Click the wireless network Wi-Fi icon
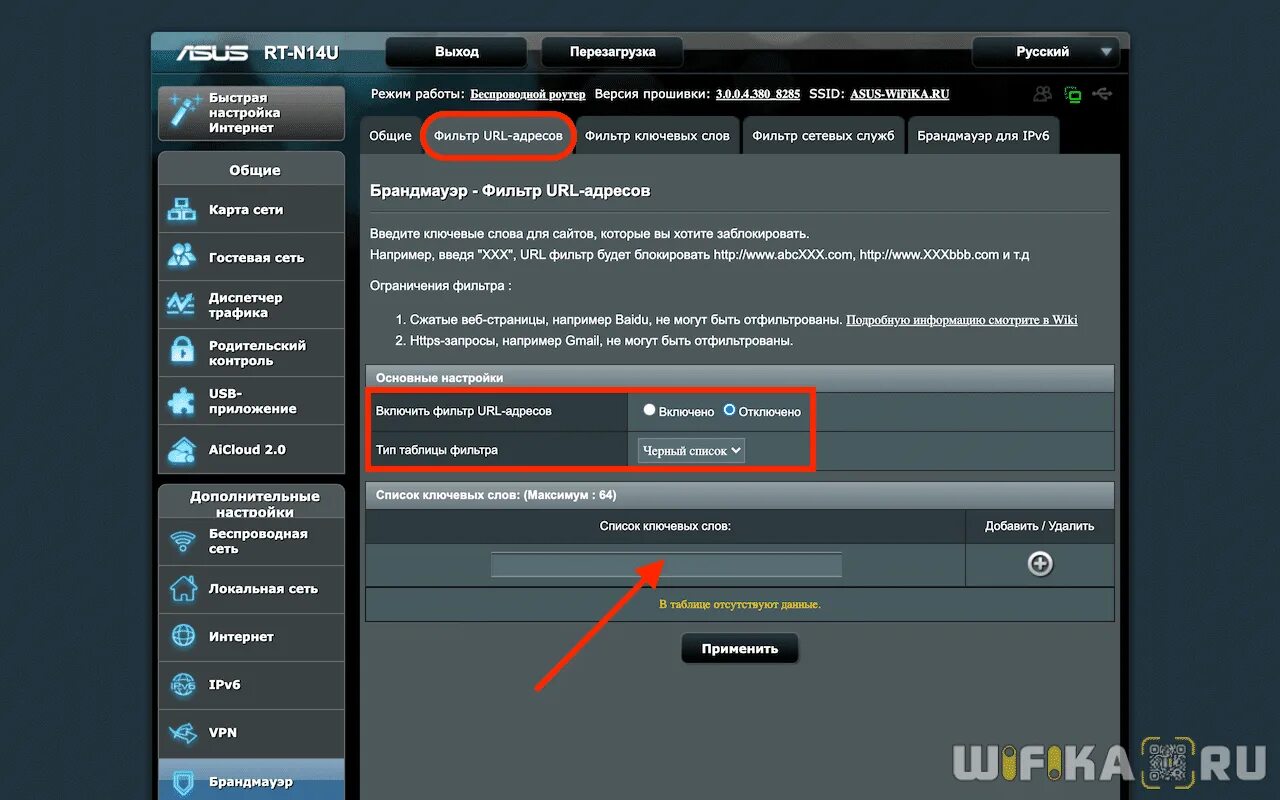The height and width of the screenshot is (800, 1280). coord(183,542)
